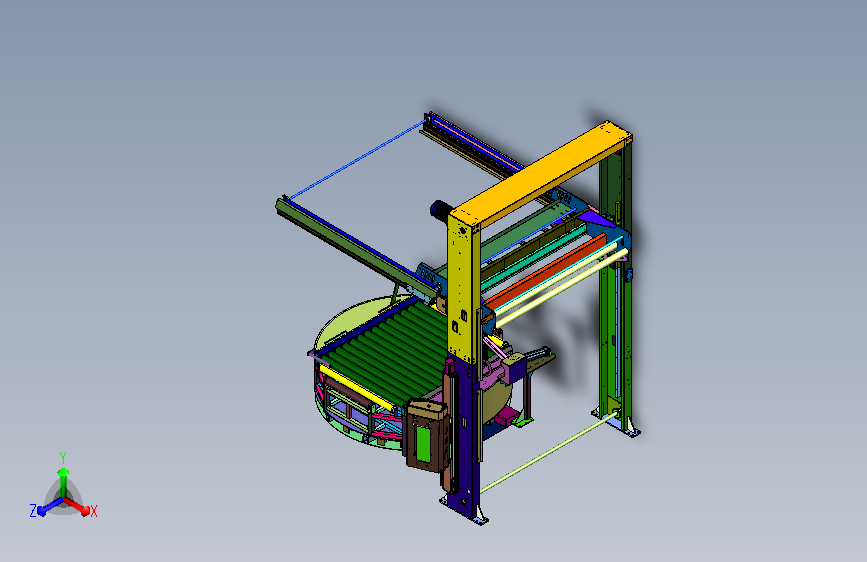Select the green rear vertical column
The image size is (867, 562).
click(x=616, y=288)
